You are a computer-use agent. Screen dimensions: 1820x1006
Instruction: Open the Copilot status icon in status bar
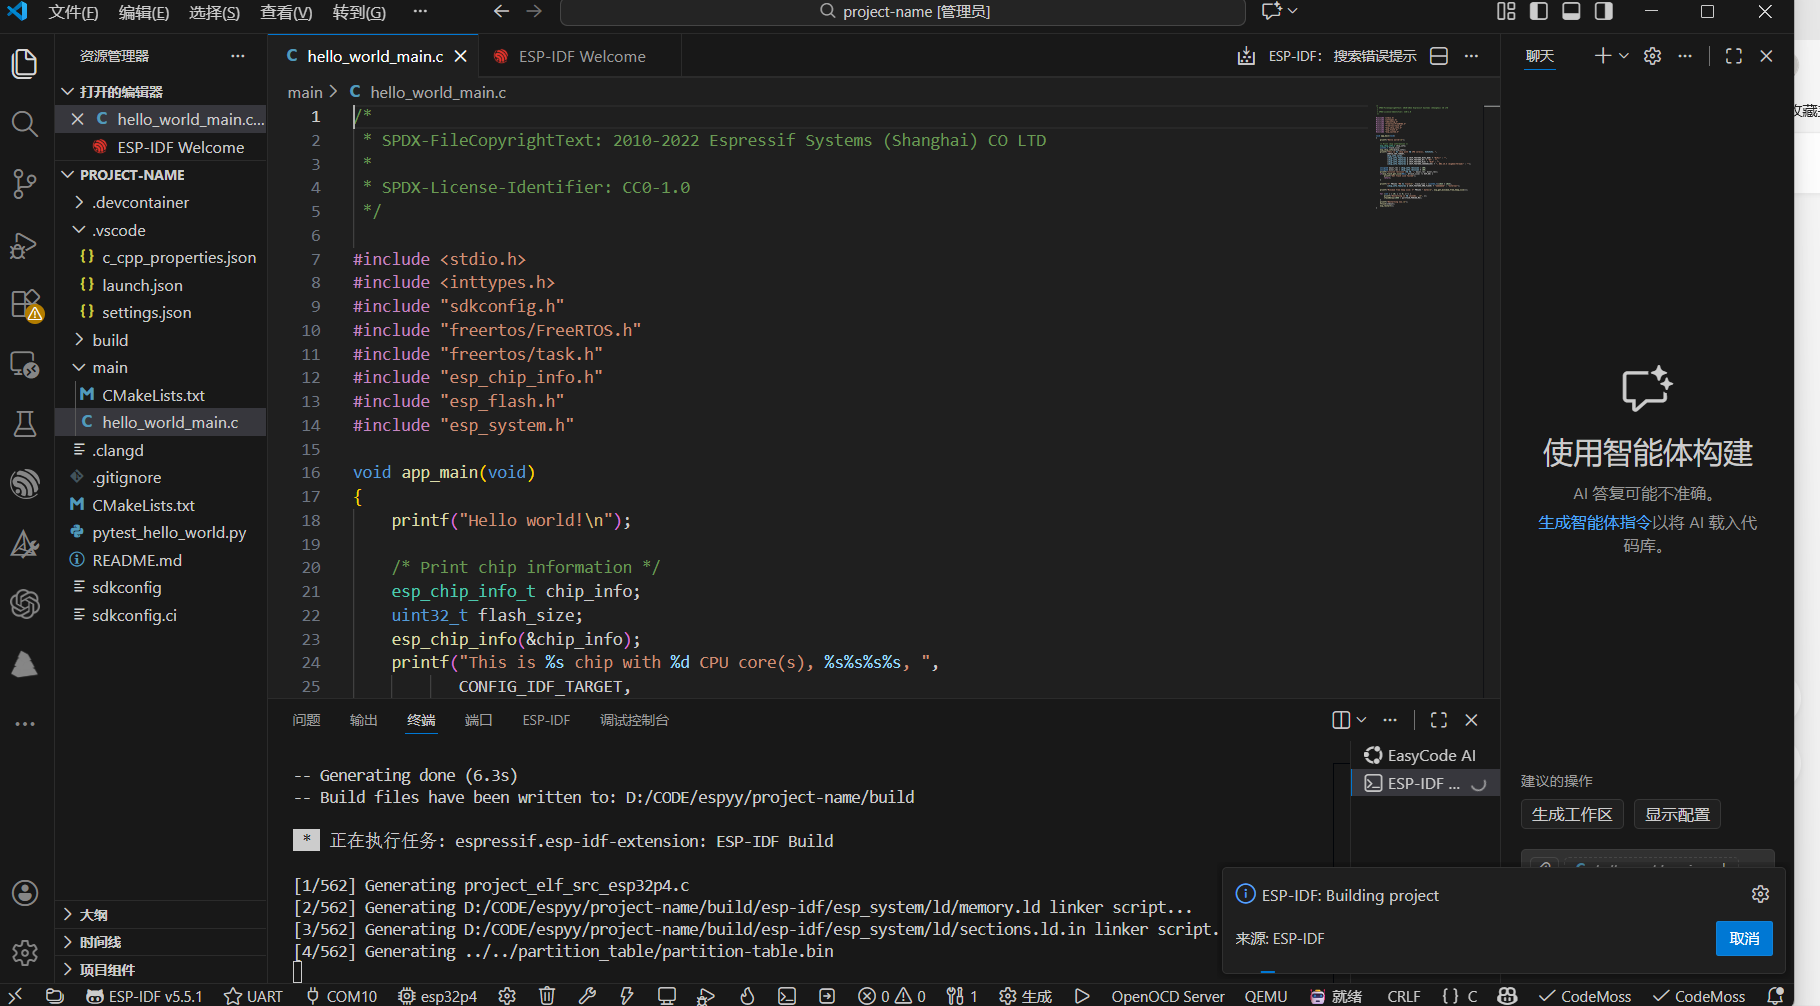coord(1507,996)
